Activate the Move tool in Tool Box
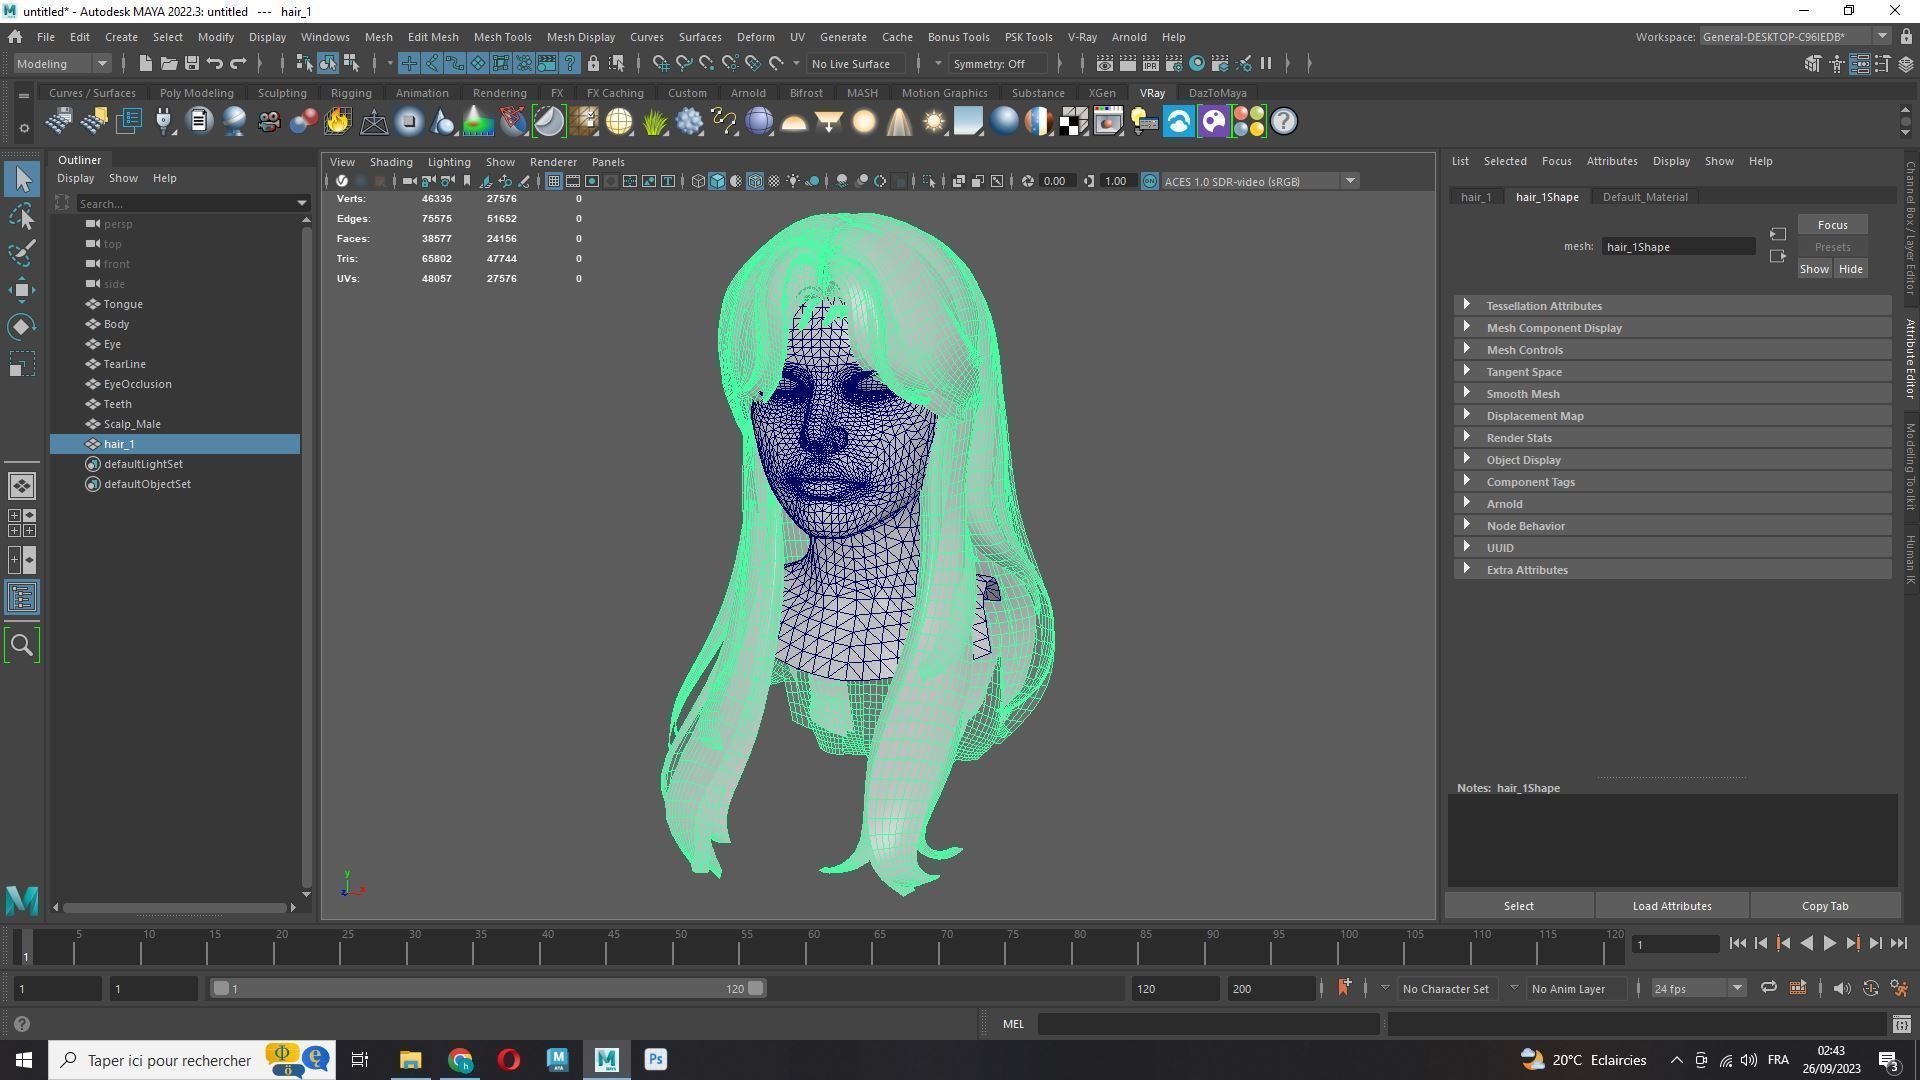The image size is (1920, 1080). point(22,290)
